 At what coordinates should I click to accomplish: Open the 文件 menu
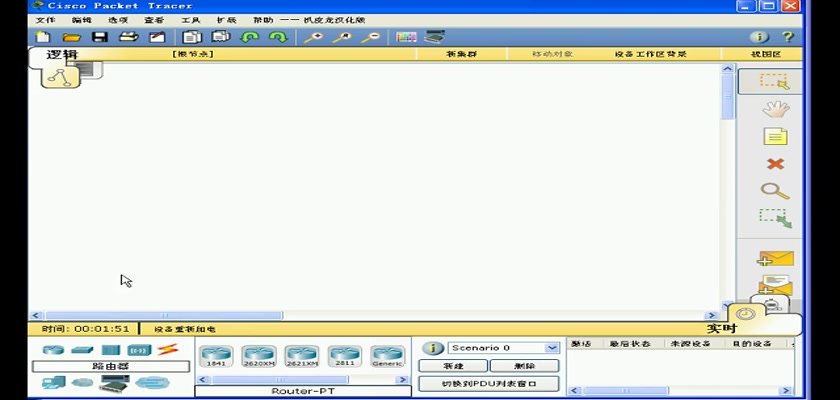click(46, 20)
